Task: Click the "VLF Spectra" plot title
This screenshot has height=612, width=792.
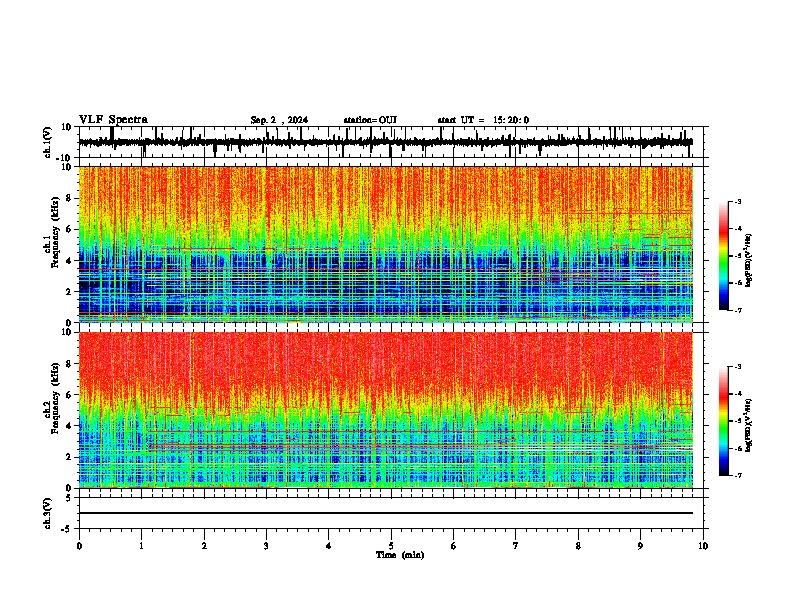Action: coord(114,119)
